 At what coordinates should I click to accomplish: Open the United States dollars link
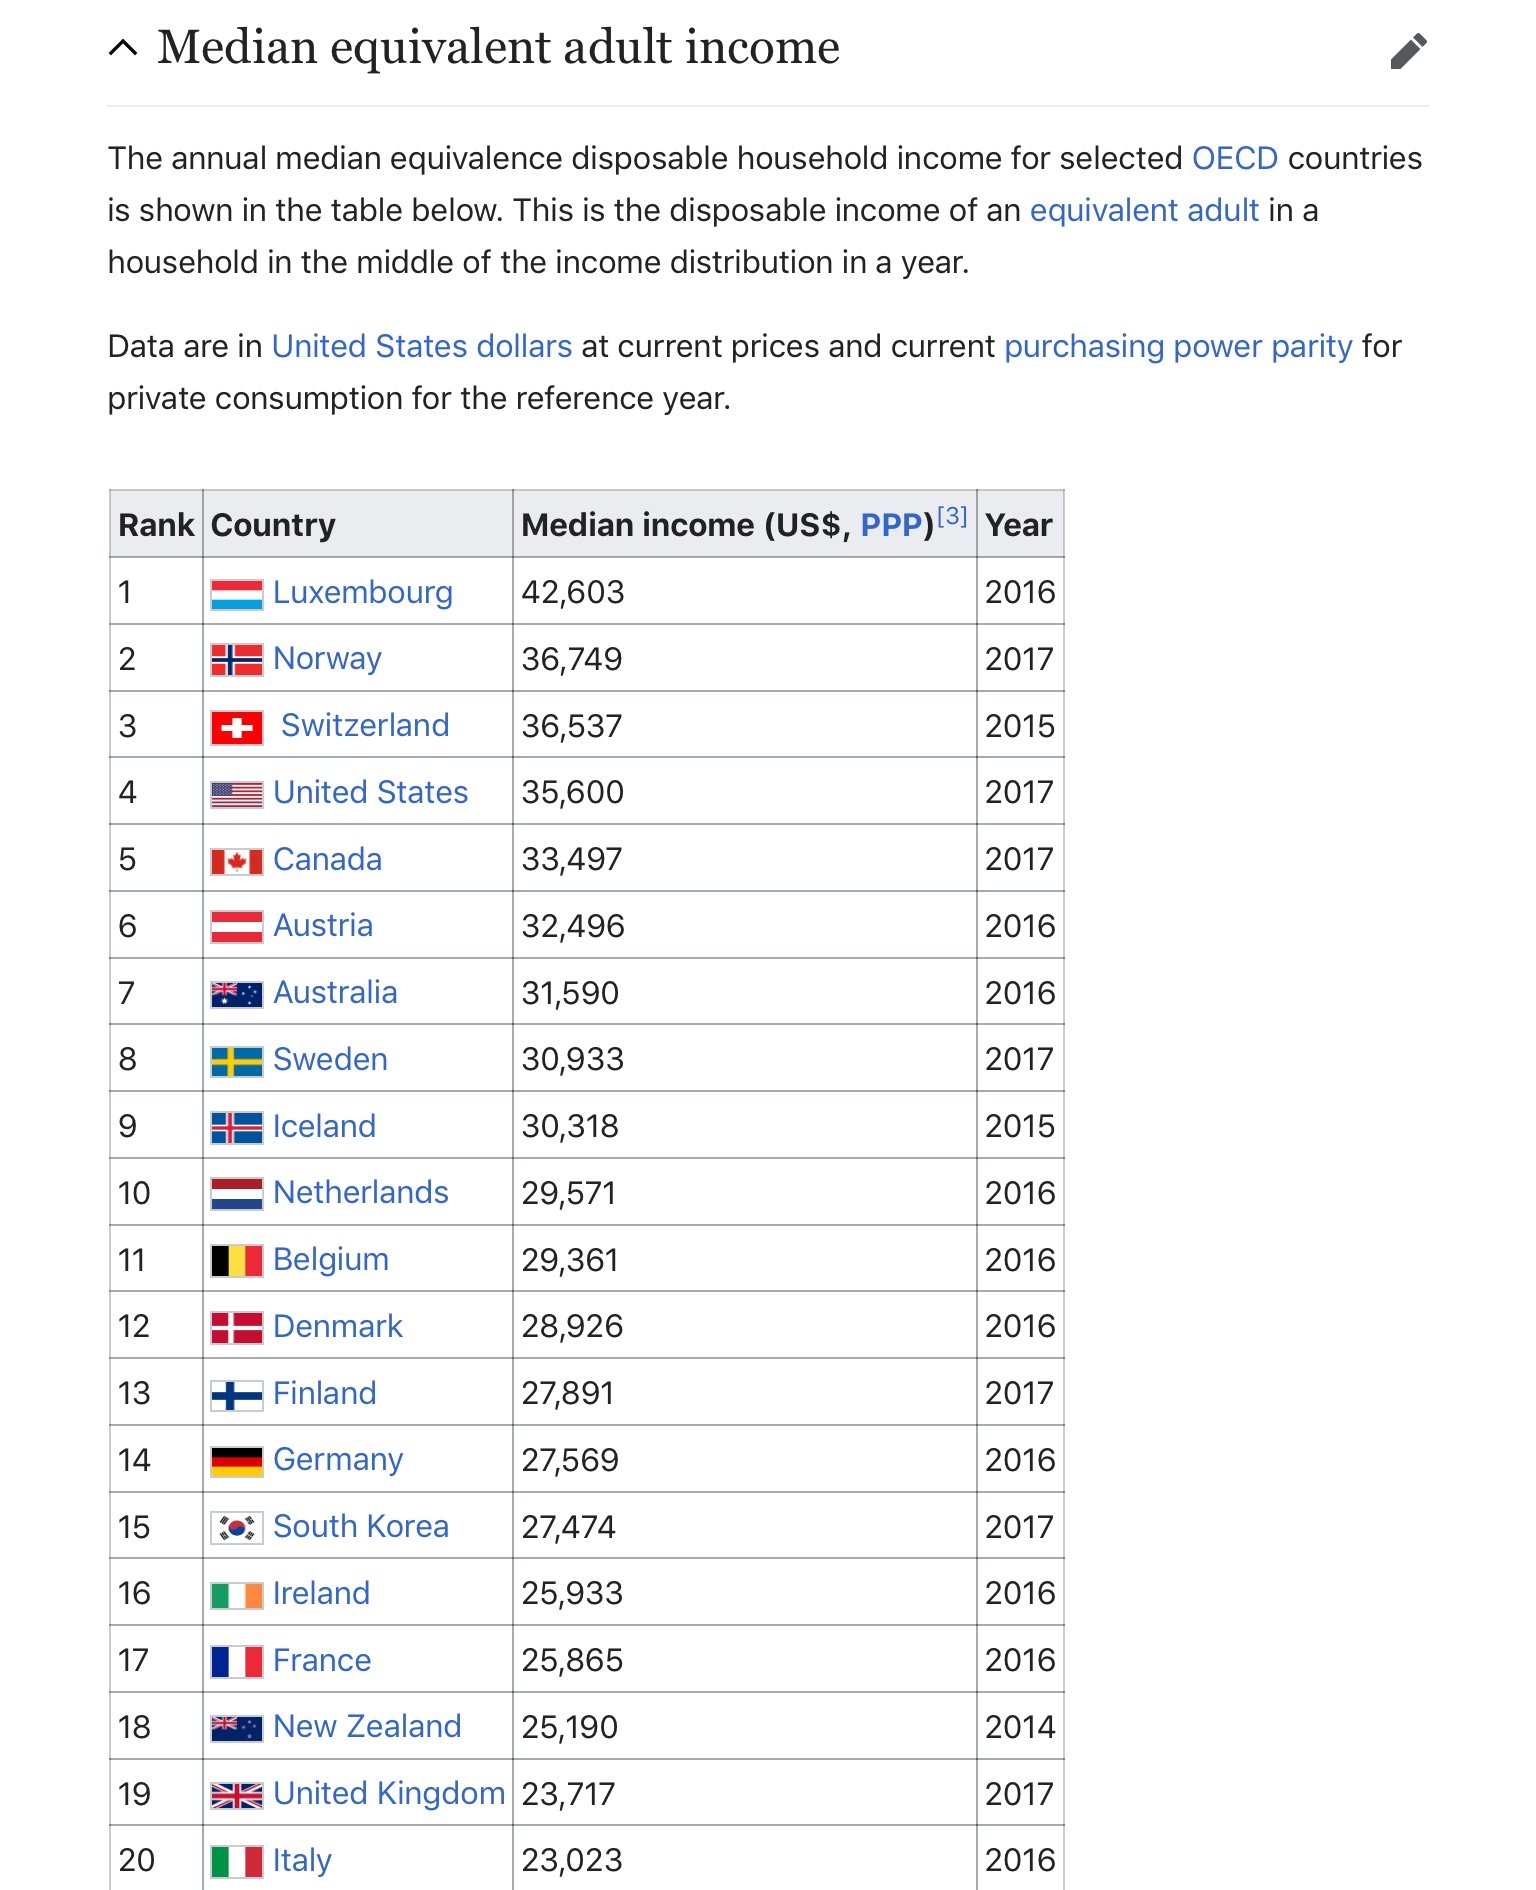tap(422, 346)
